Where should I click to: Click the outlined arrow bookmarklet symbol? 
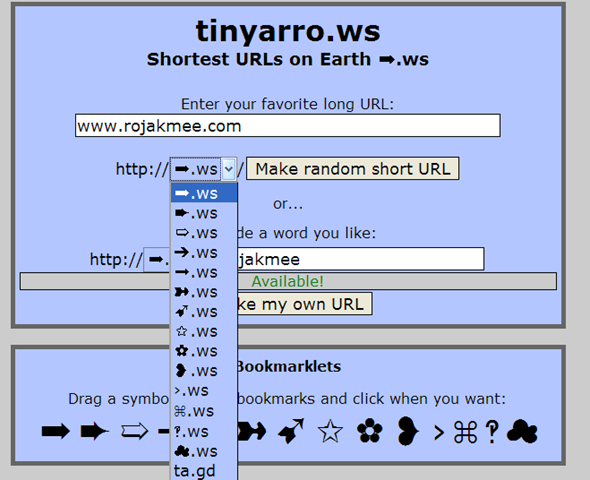click(x=134, y=431)
